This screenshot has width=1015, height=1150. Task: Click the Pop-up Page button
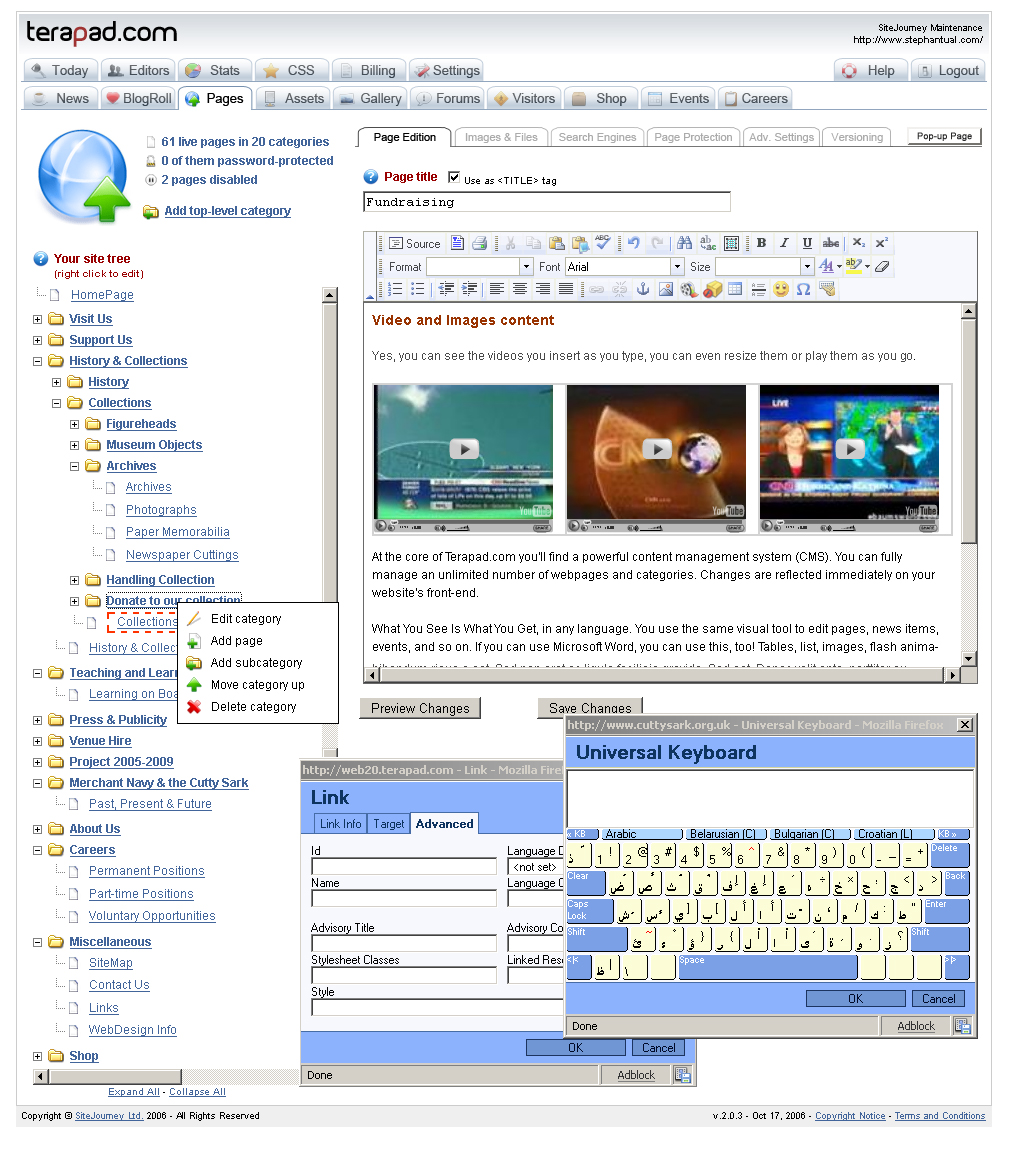pos(944,136)
